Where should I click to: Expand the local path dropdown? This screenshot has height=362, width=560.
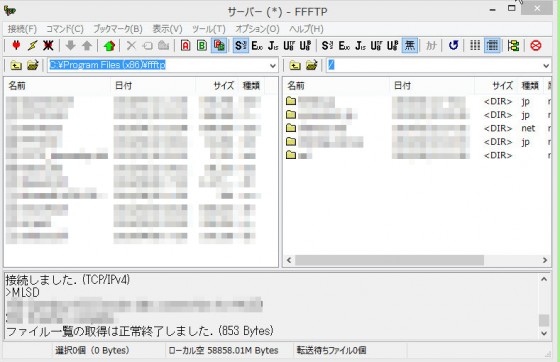pos(272,66)
